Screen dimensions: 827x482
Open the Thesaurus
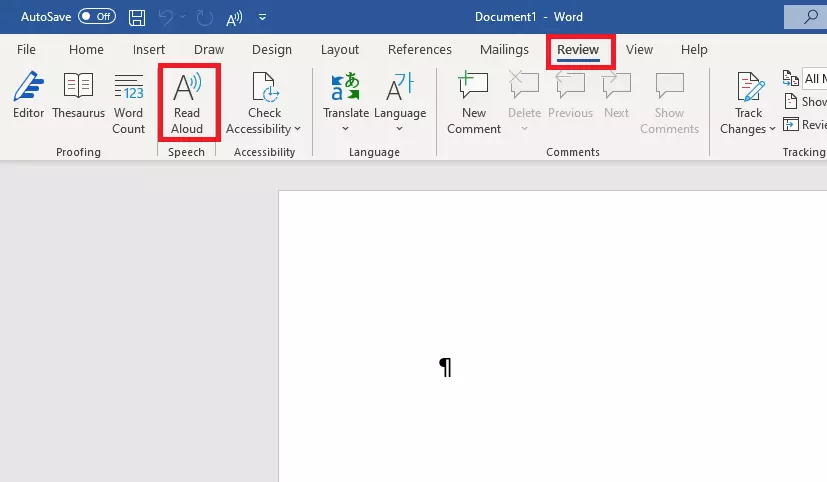click(79, 102)
